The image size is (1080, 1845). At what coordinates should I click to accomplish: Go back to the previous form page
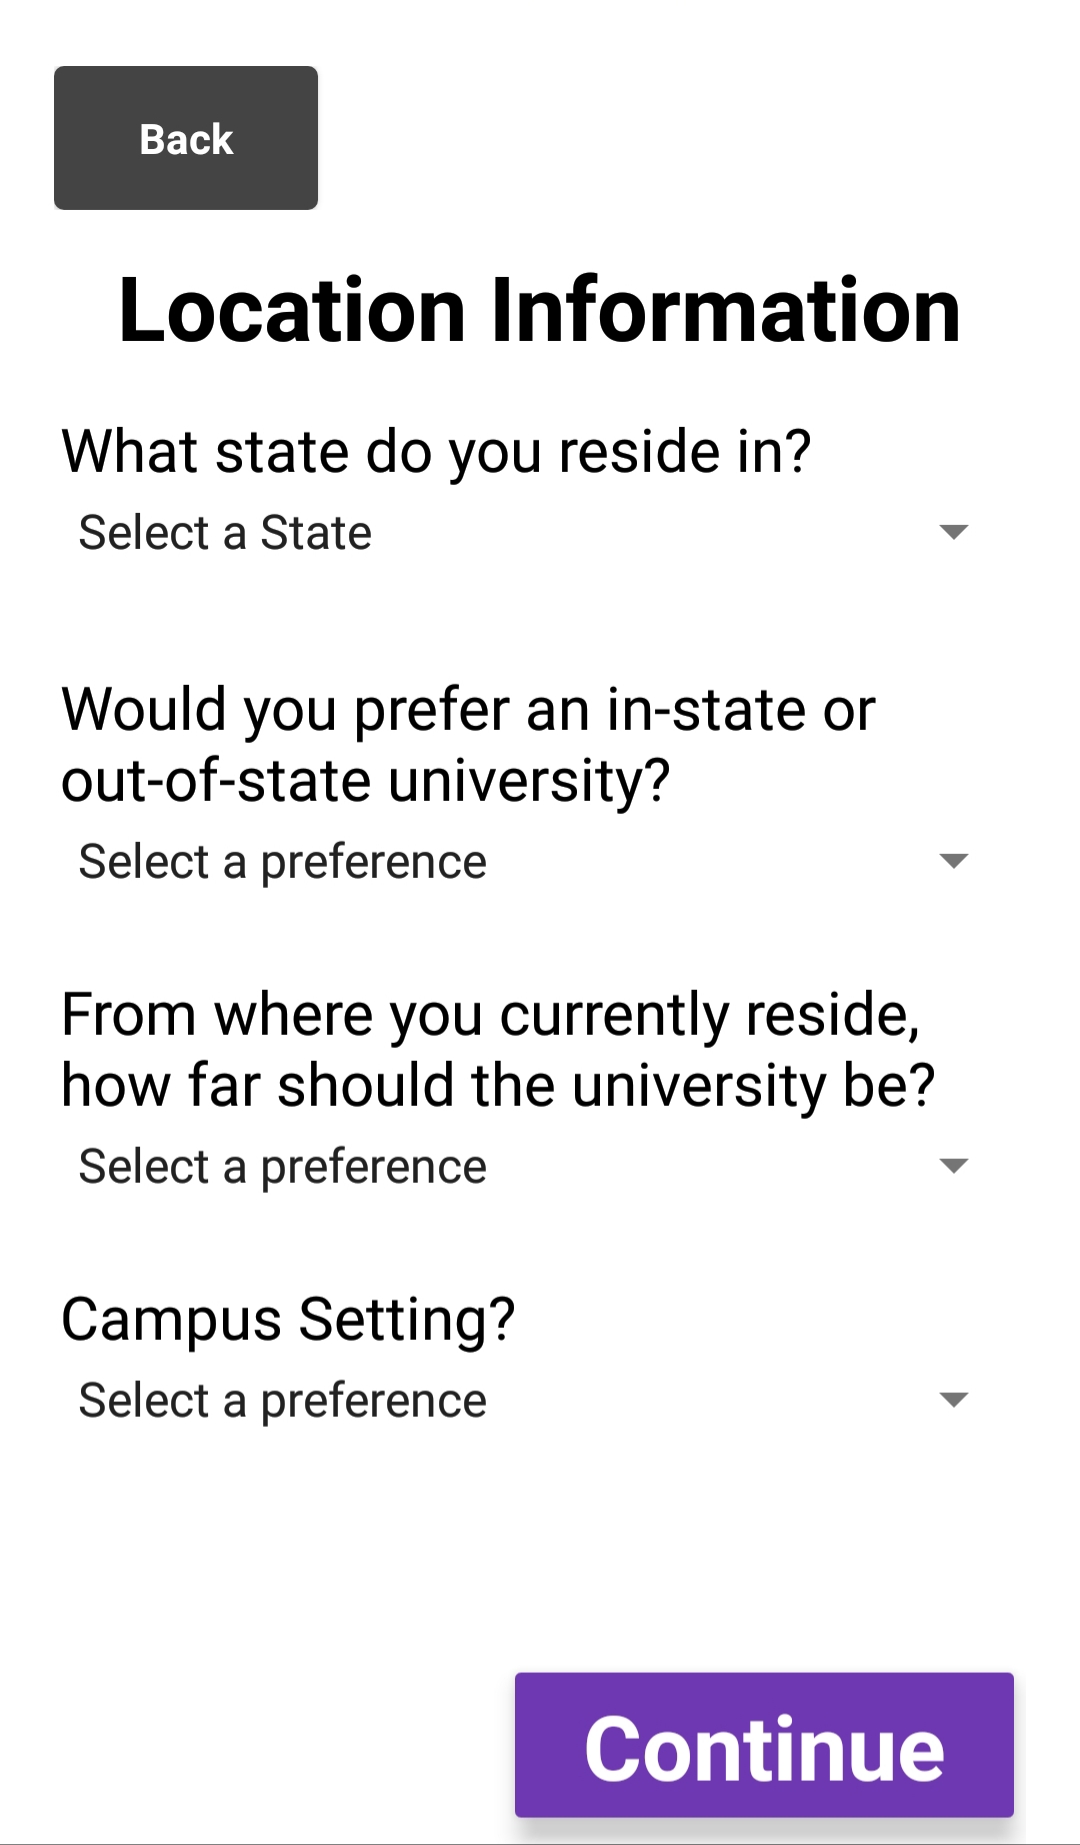click(x=186, y=138)
